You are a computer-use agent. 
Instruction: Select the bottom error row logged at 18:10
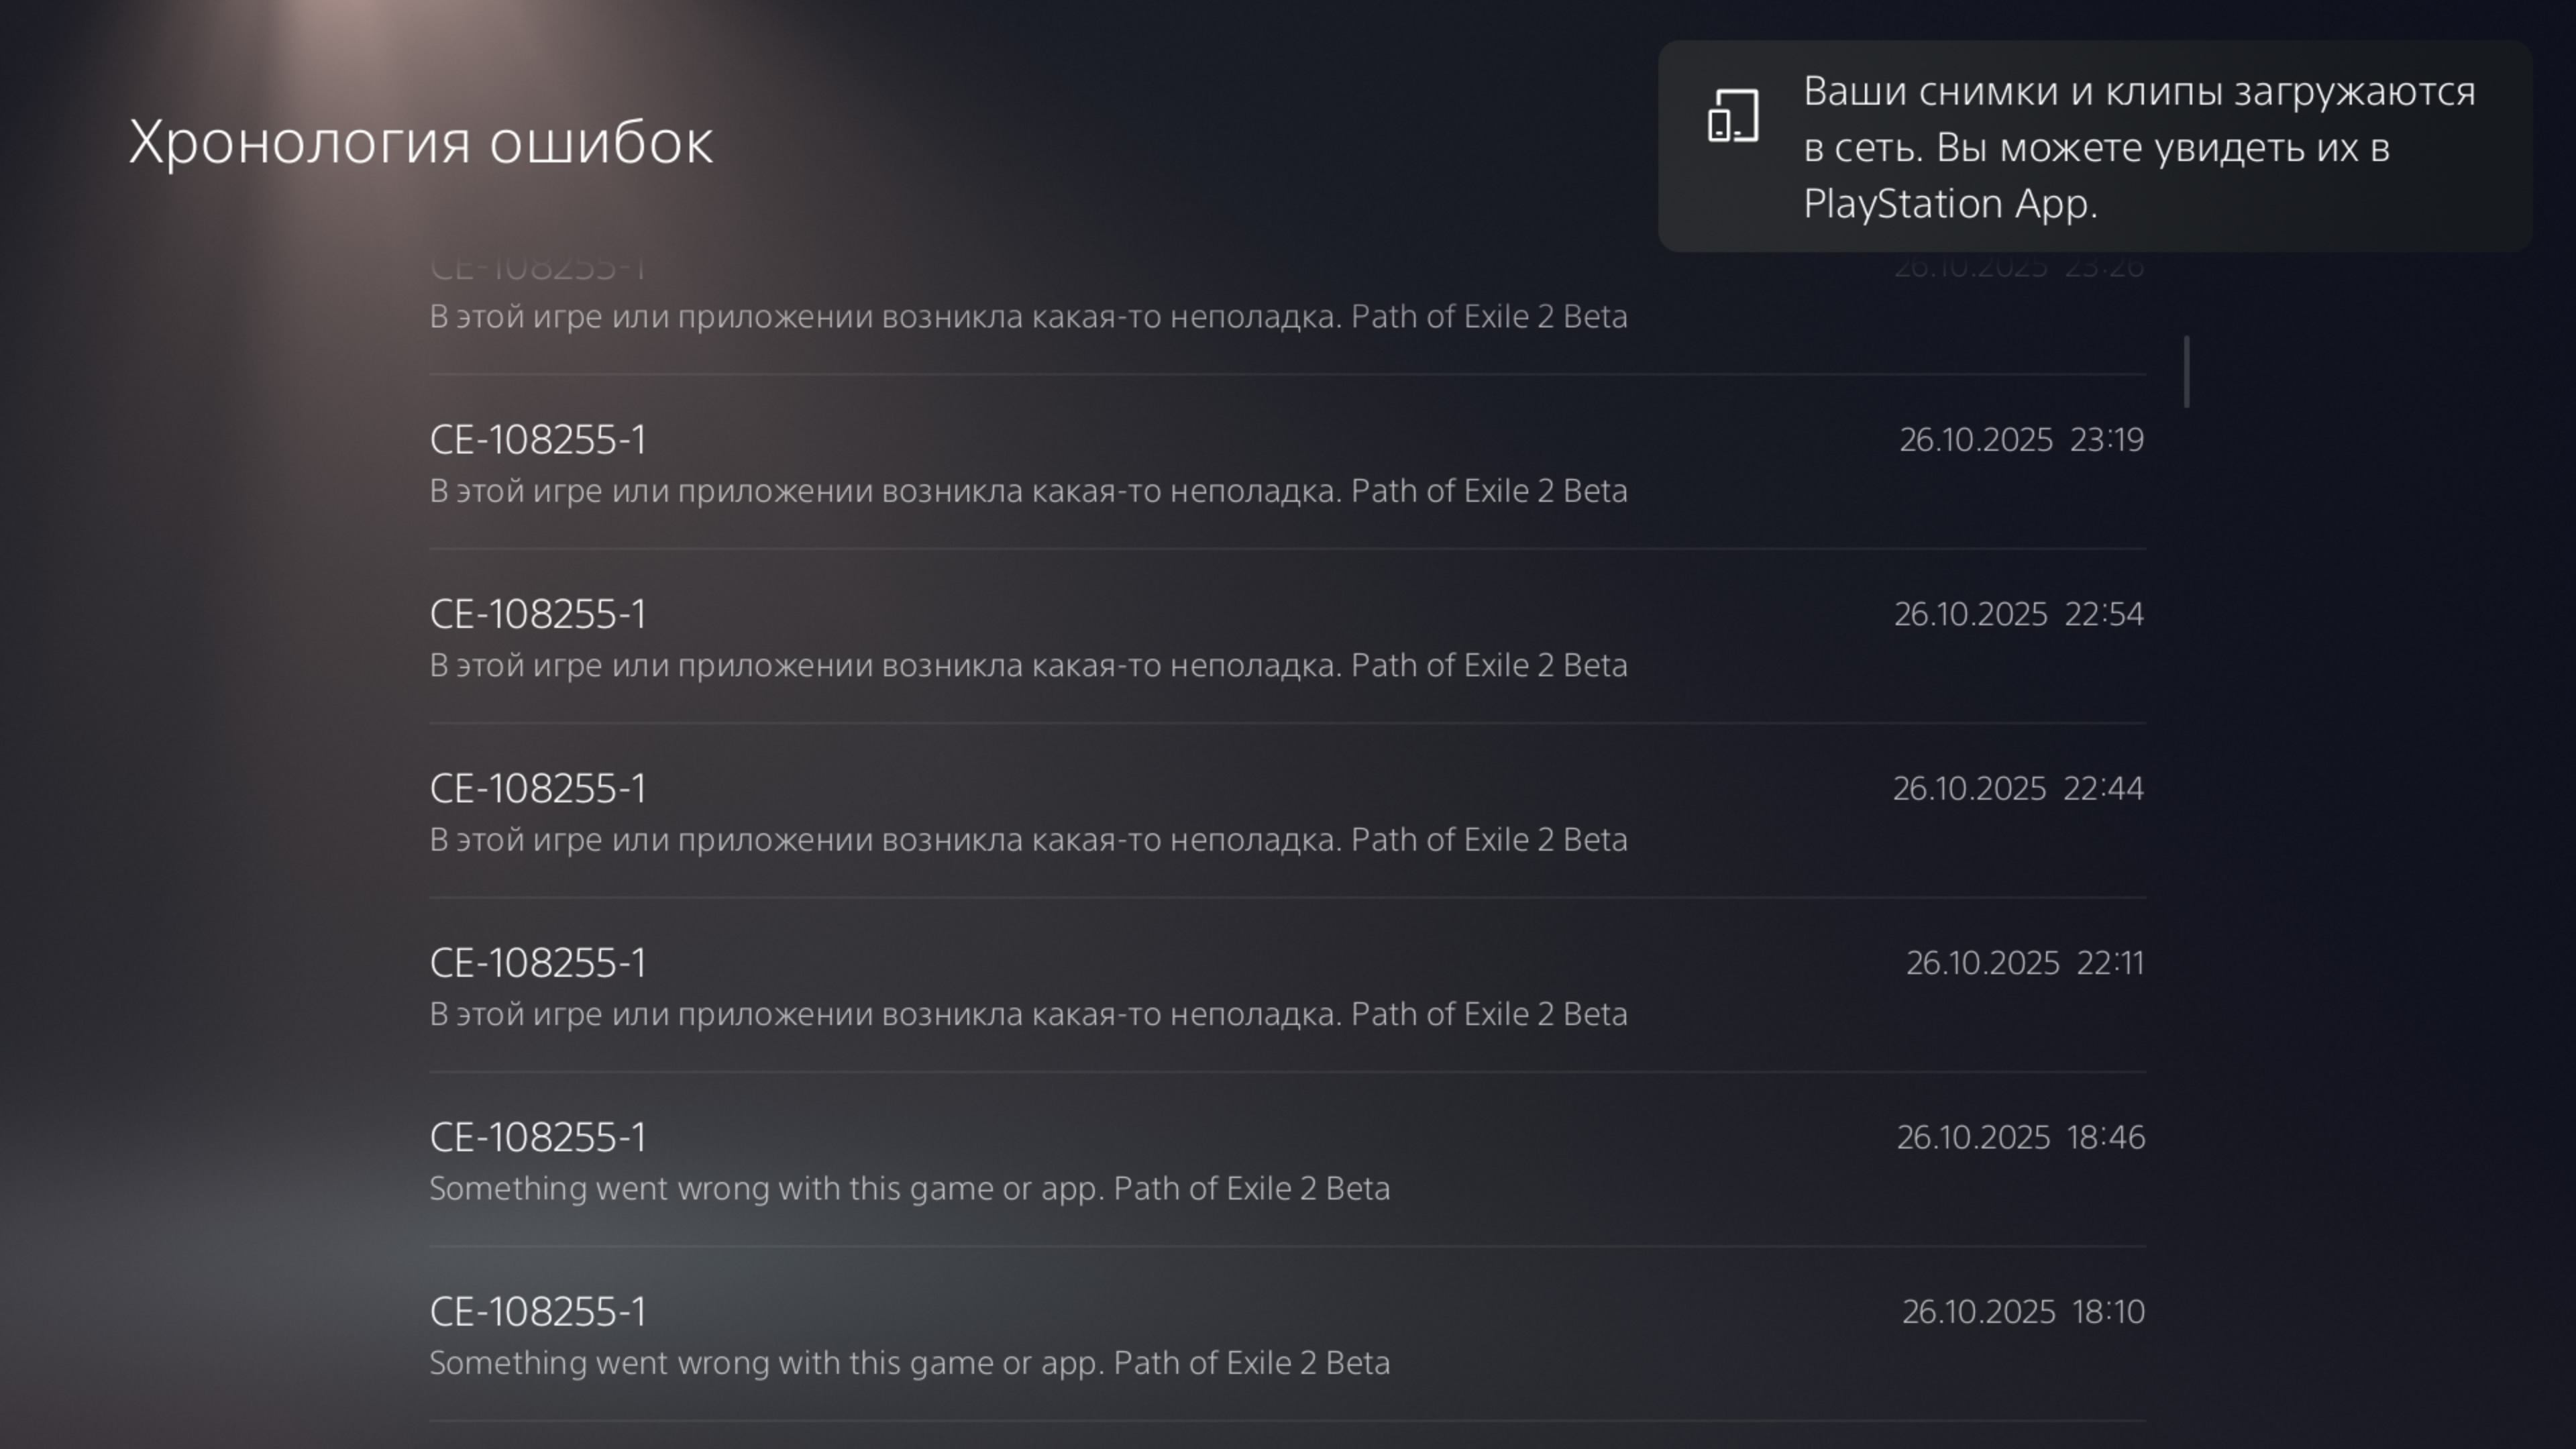[1287, 1335]
